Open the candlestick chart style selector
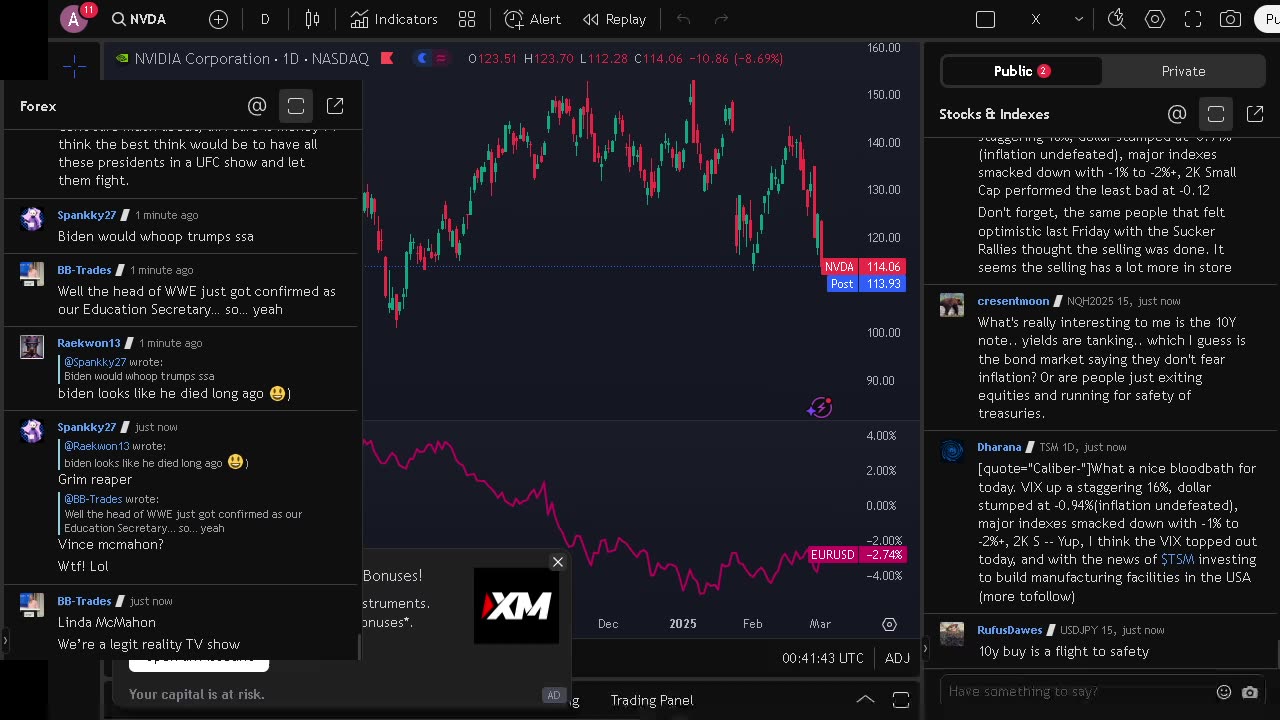This screenshot has width=1280, height=720. point(312,19)
